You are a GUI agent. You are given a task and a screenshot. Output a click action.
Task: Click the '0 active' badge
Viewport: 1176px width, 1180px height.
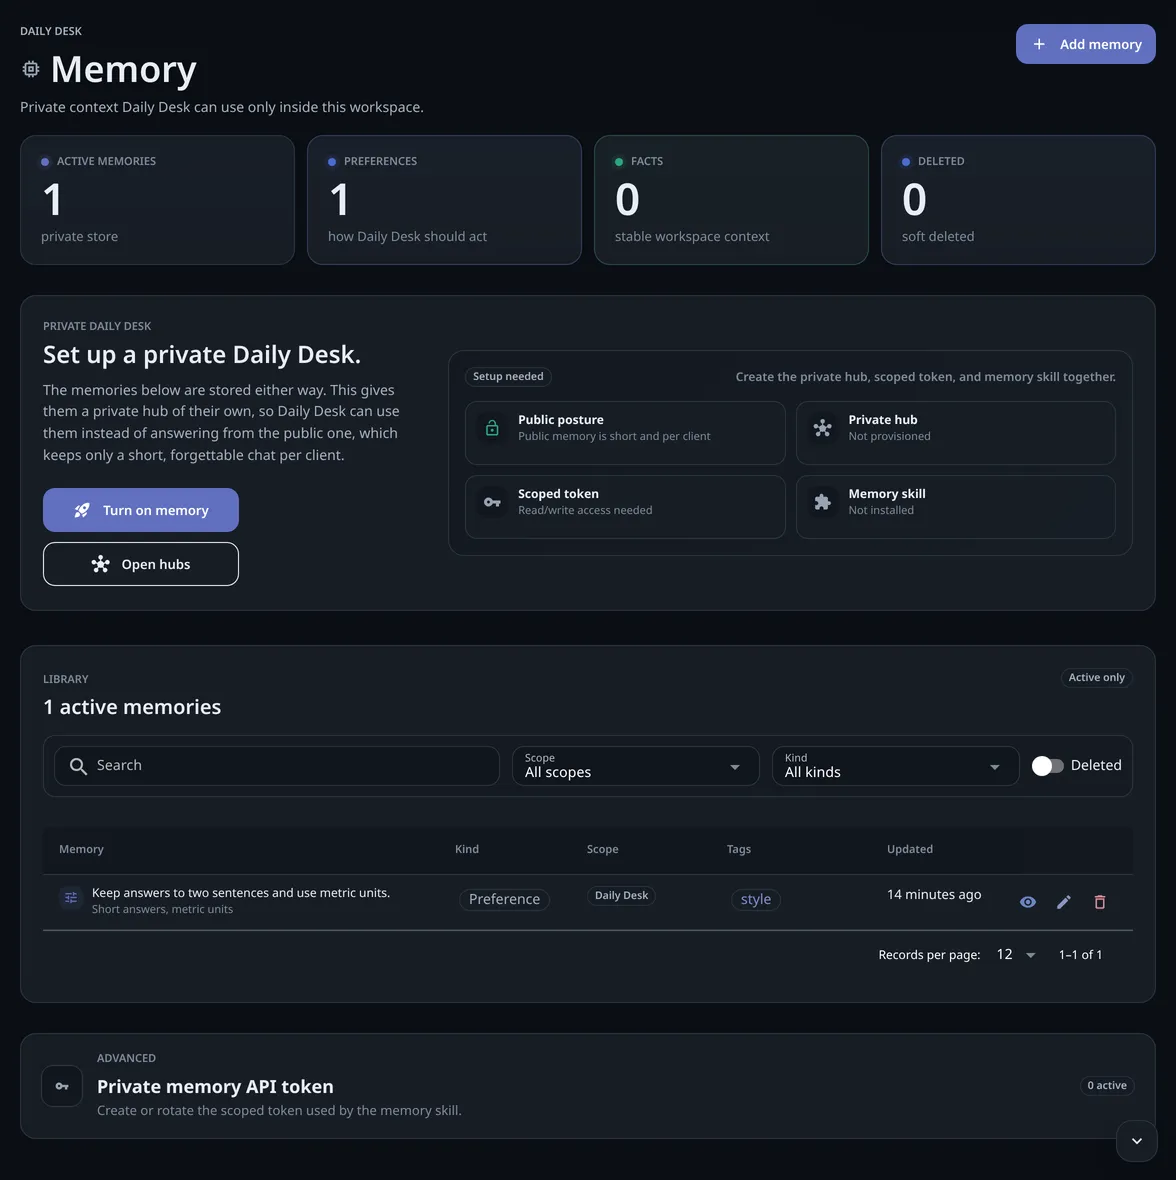click(x=1107, y=1085)
